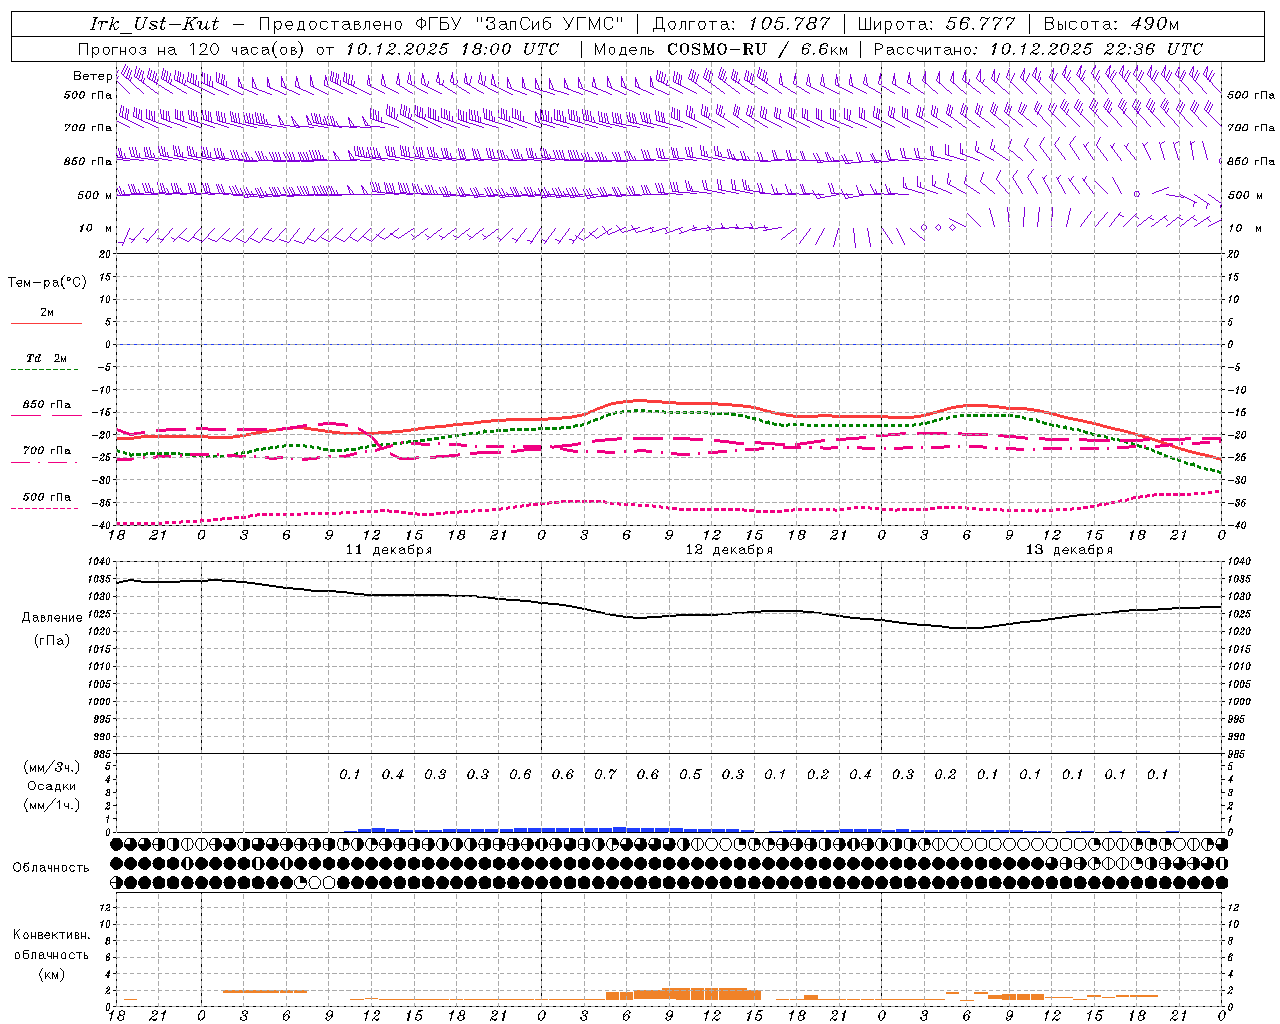Click the 500 гПа temperature legend label
1280x1024 pixels.
click(47, 497)
